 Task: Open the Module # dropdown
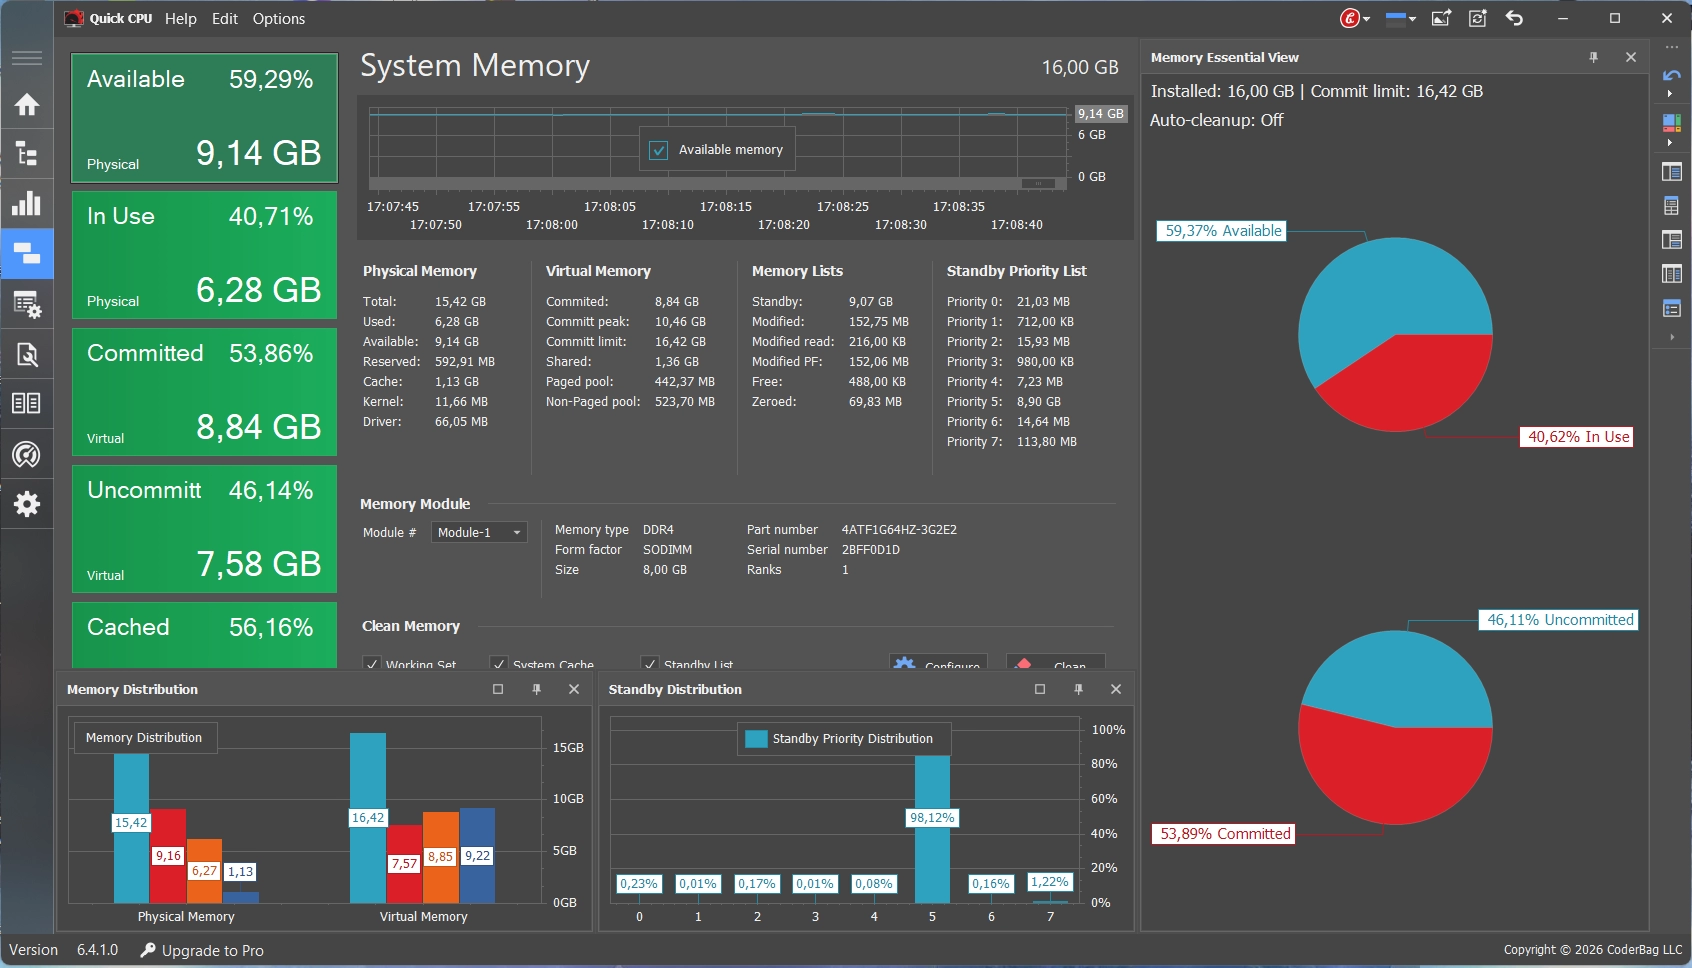pyautogui.click(x=479, y=533)
